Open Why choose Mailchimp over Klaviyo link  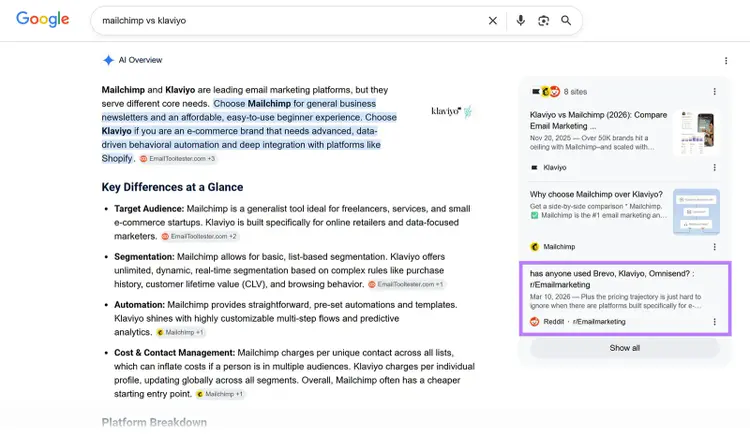point(596,194)
